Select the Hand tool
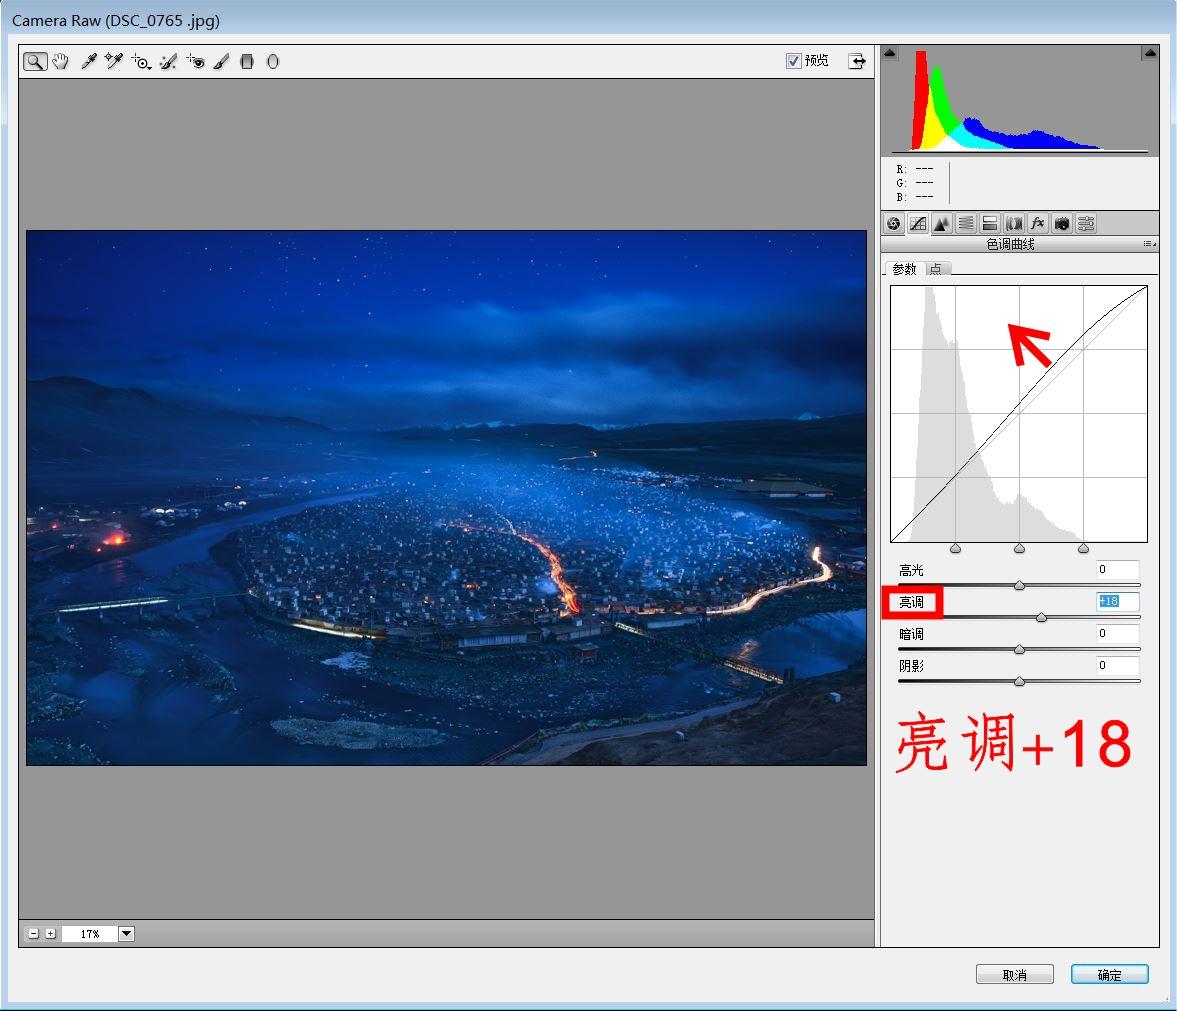Viewport: 1177px width, 1011px height. coord(61,62)
